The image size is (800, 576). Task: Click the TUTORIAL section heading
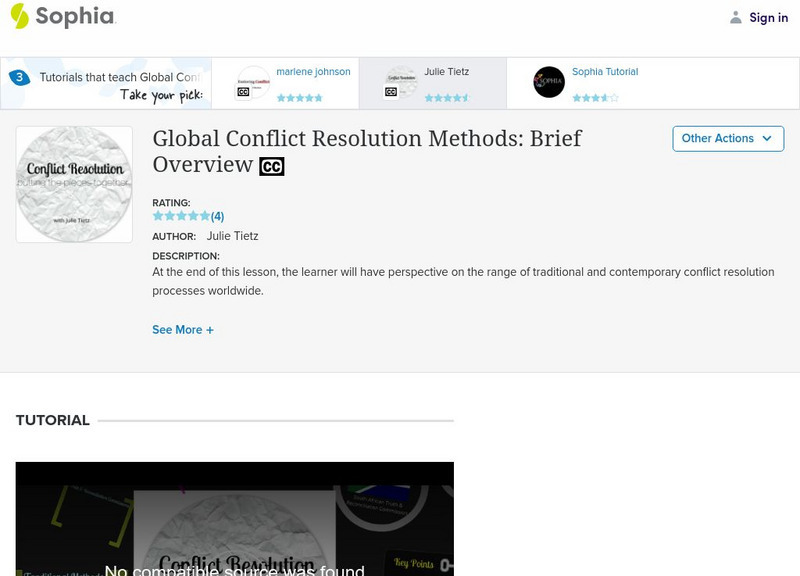tap(53, 420)
